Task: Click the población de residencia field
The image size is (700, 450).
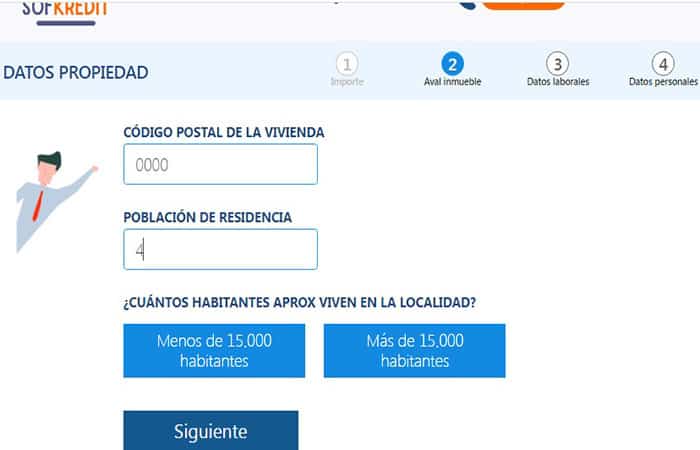Action: click(221, 249)
